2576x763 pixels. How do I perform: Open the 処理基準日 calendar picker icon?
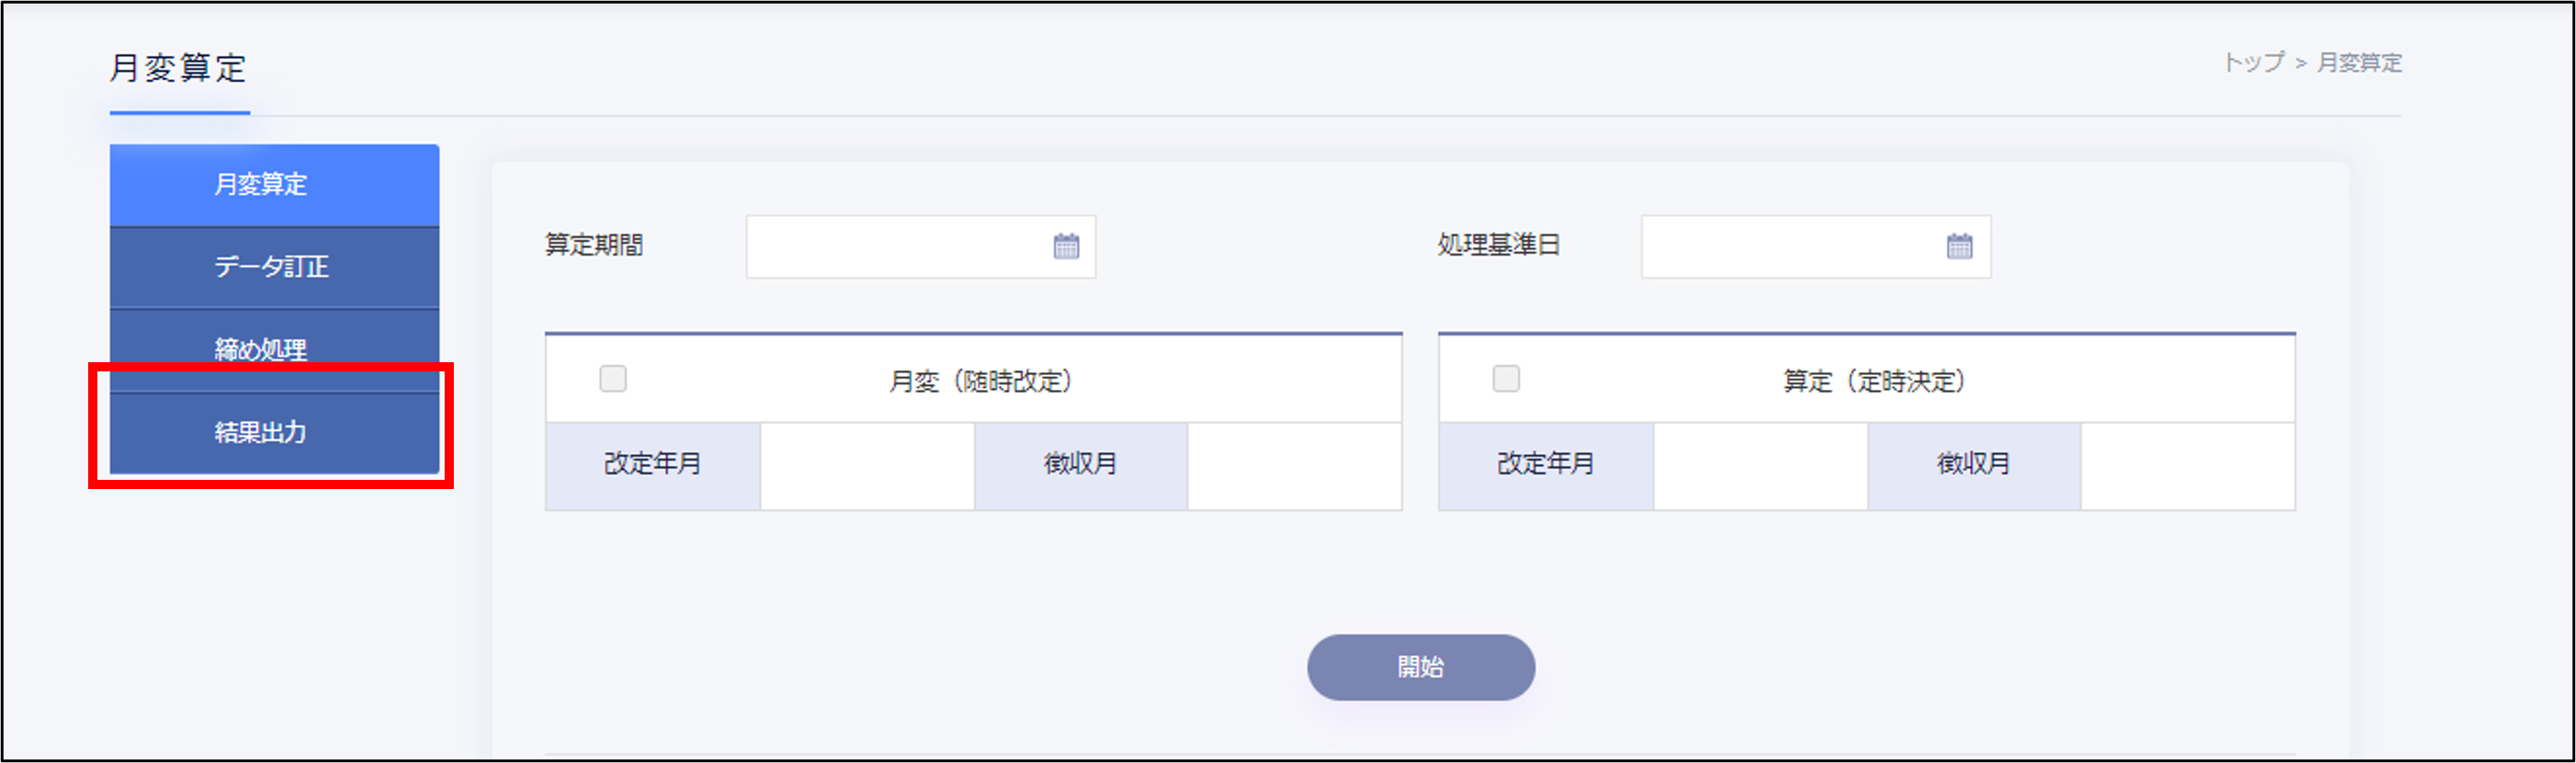(1959, 246)
